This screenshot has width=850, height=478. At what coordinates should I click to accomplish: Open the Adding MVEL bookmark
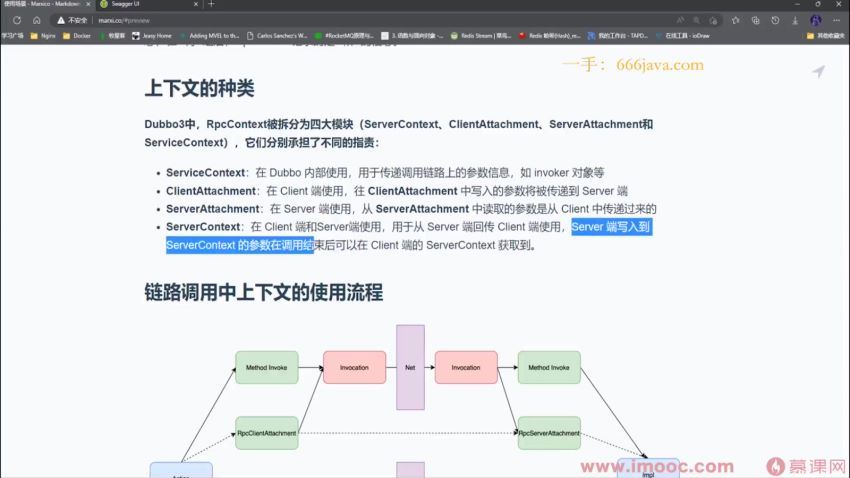tap(209, 36)
